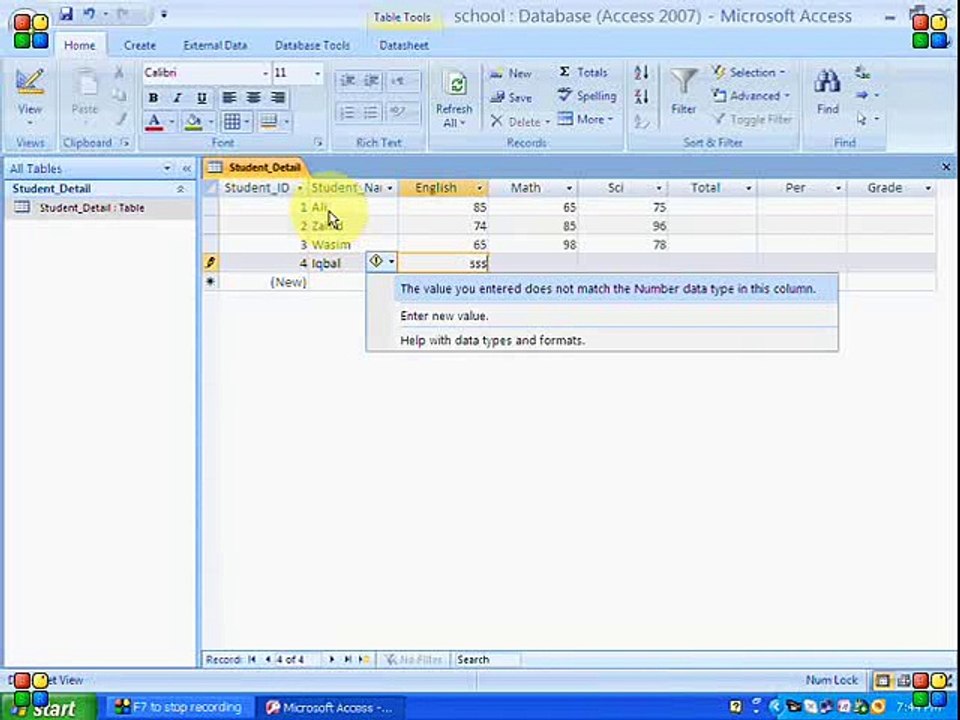Viewport: 960px width, 720px height.
Task: Click Save record button
Action: tap(511, 97)
